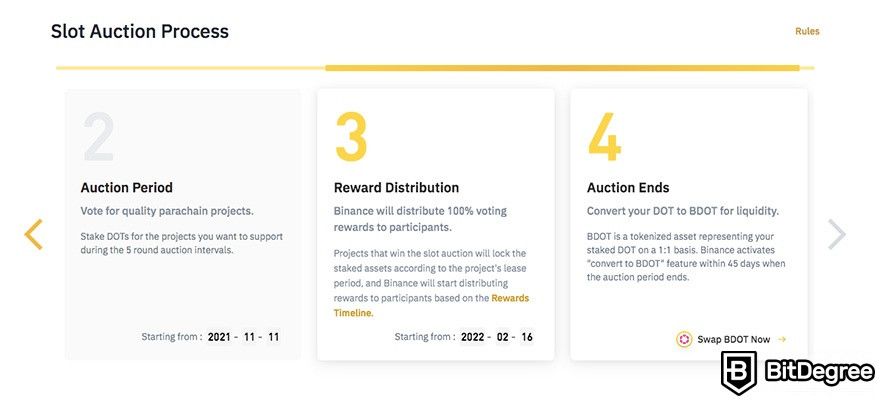Click the 2021 year field in Auction Period
880x401 pixels.
pos(219,337)
